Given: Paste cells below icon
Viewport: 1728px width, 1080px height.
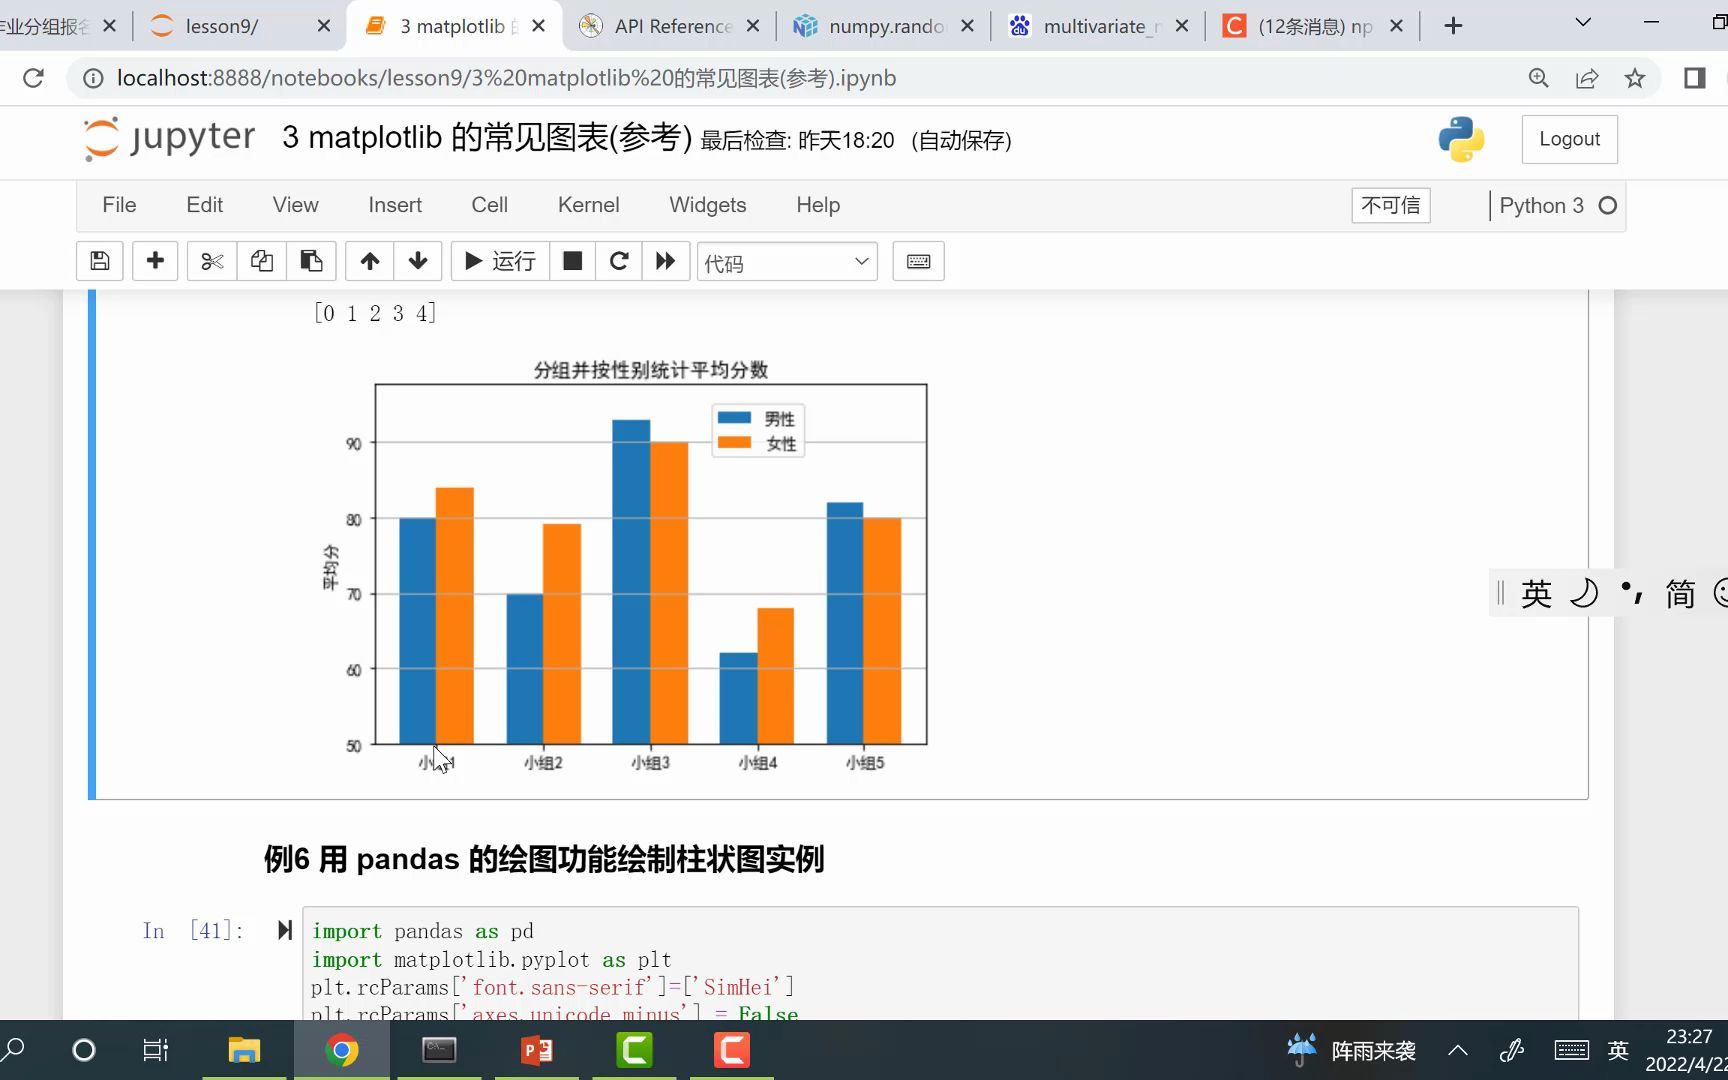Looking at the screenshot, I should pos(311,261).
